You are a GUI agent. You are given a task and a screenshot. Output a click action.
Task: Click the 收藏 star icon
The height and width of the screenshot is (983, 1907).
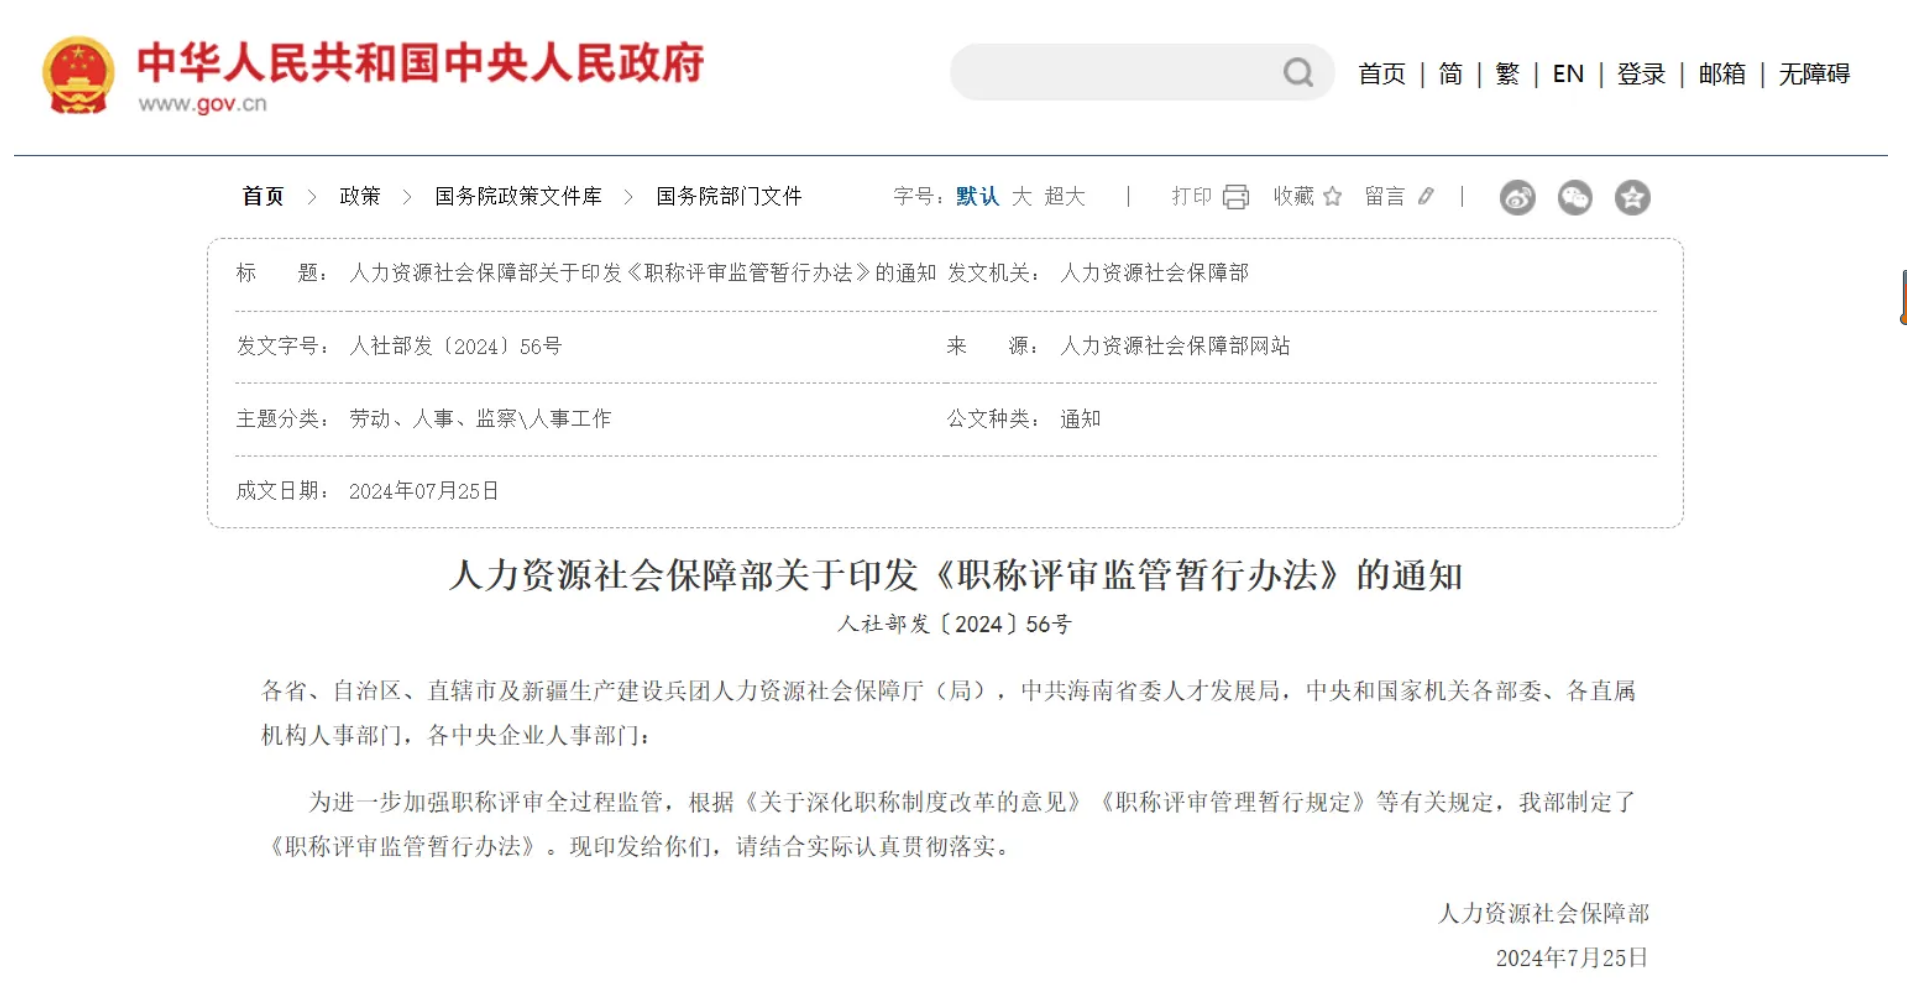click(x=1332, y=196)
